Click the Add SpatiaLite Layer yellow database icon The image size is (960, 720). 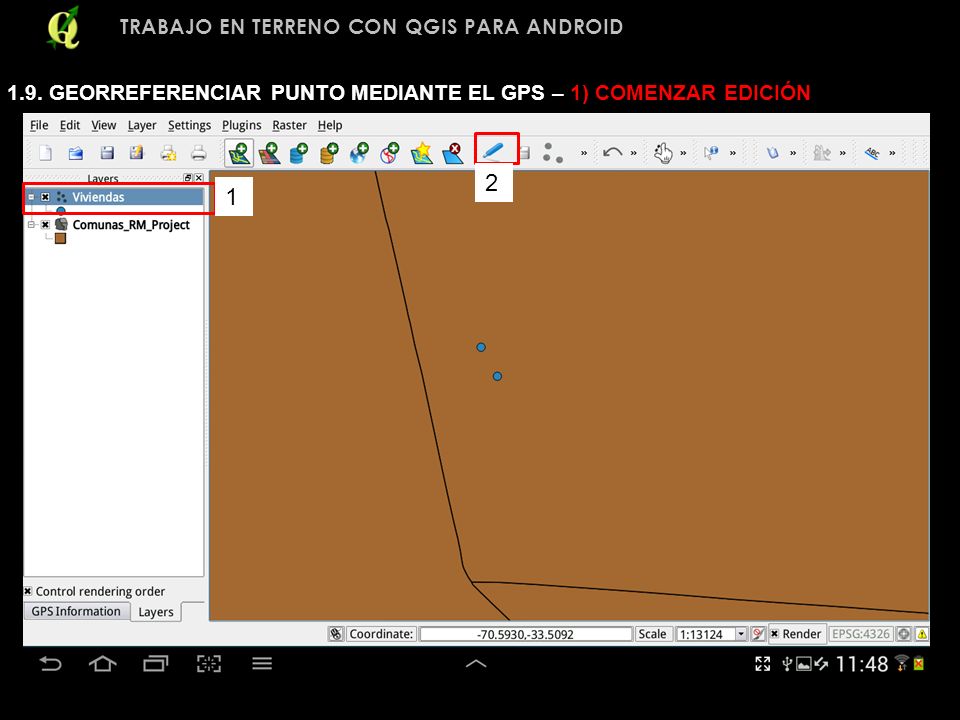[x=329, y=152]
